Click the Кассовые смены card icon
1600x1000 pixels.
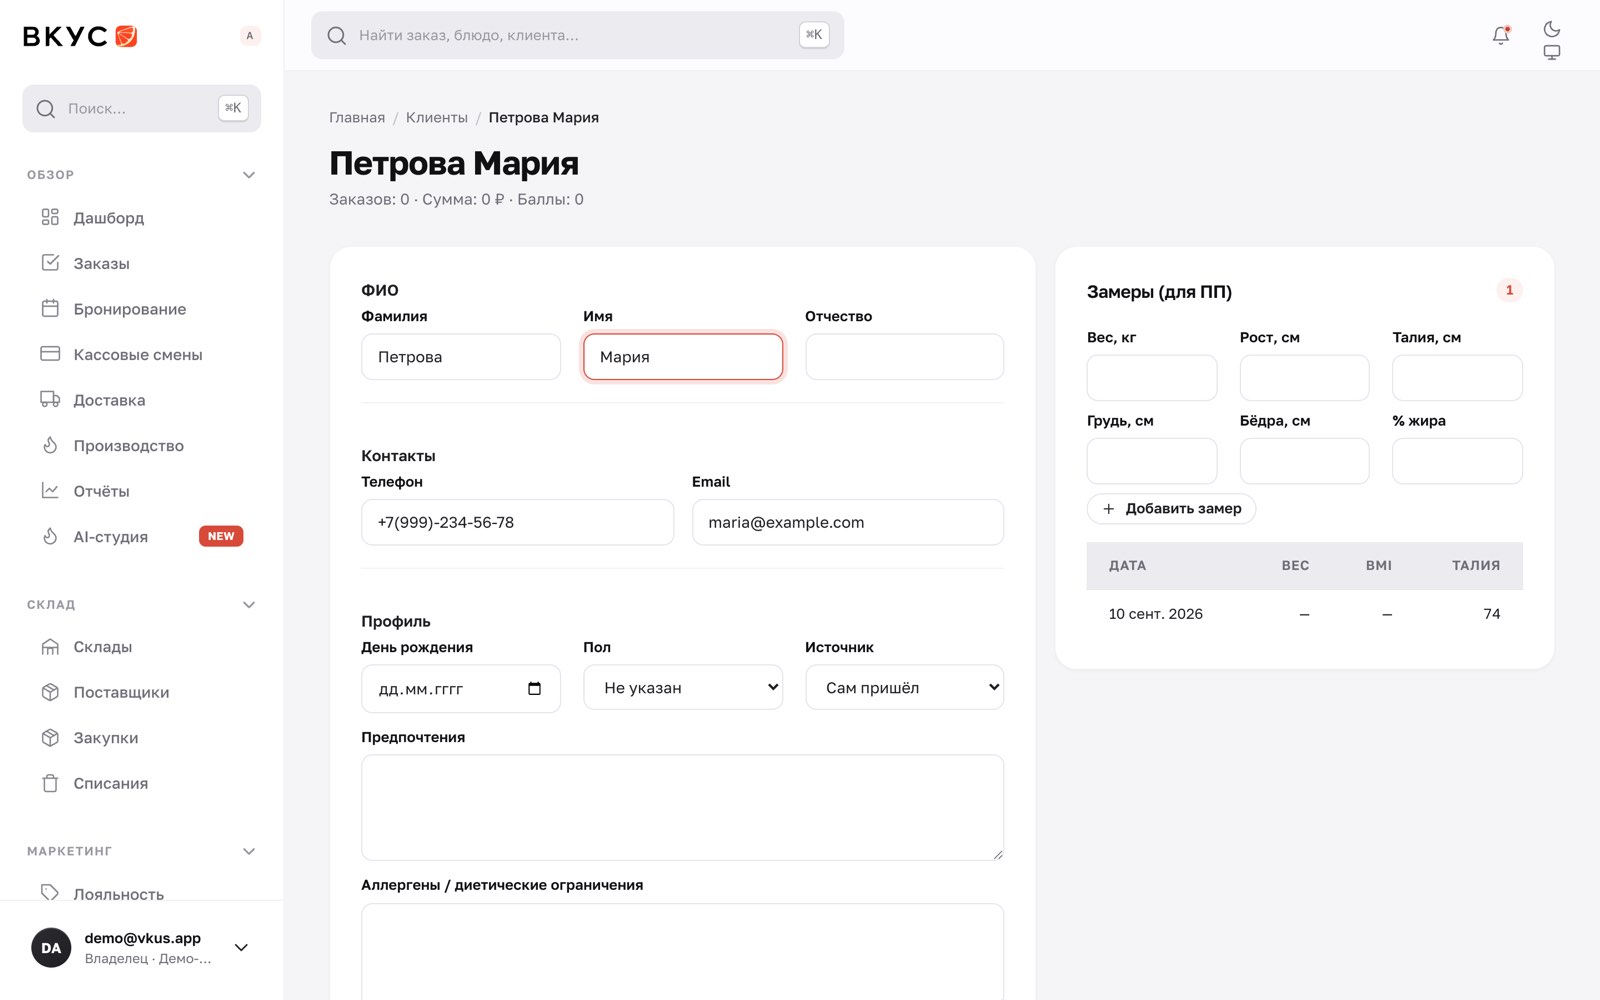click(x=50, y=354)
